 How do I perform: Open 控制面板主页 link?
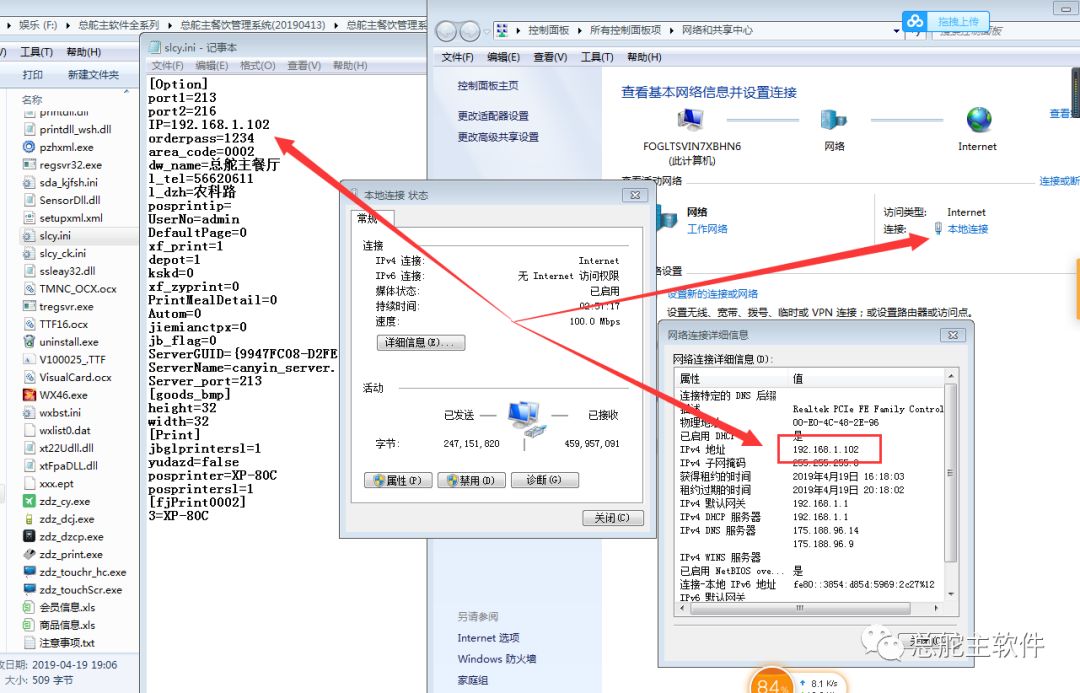(488, 85)
